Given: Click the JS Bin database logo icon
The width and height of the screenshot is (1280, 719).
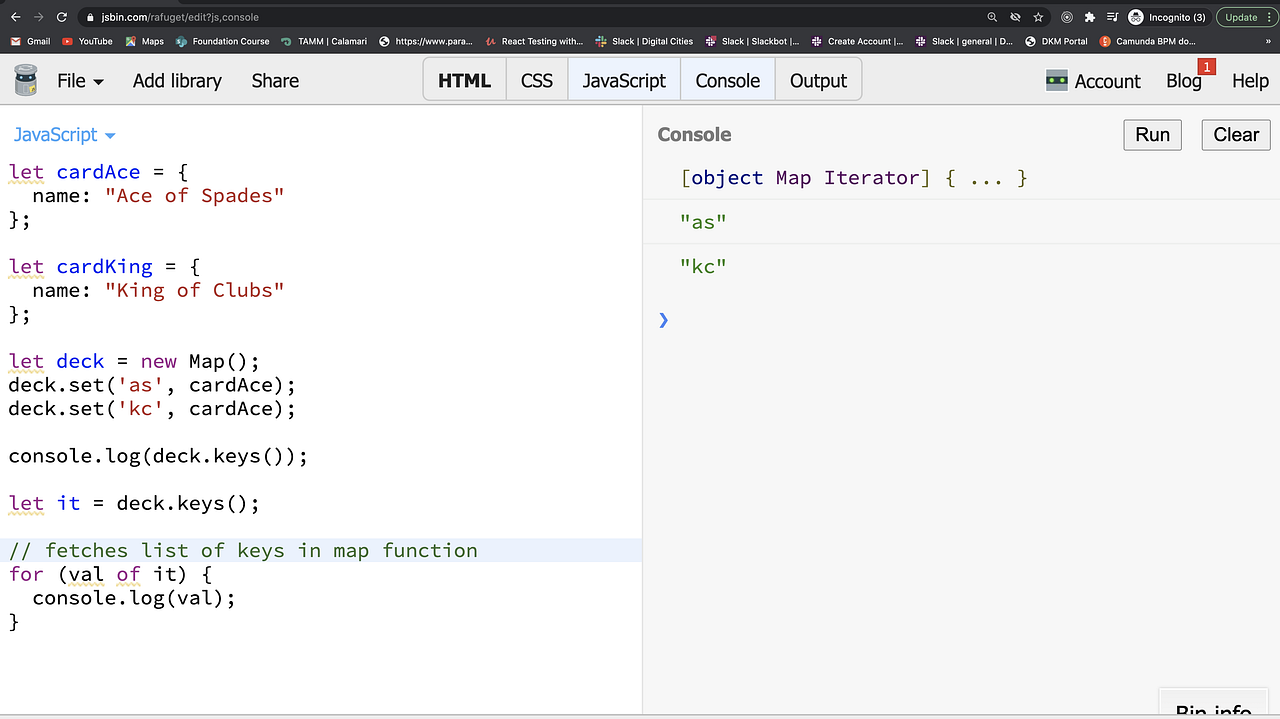Looking at the screenshot, I should (x=24, y=79).
